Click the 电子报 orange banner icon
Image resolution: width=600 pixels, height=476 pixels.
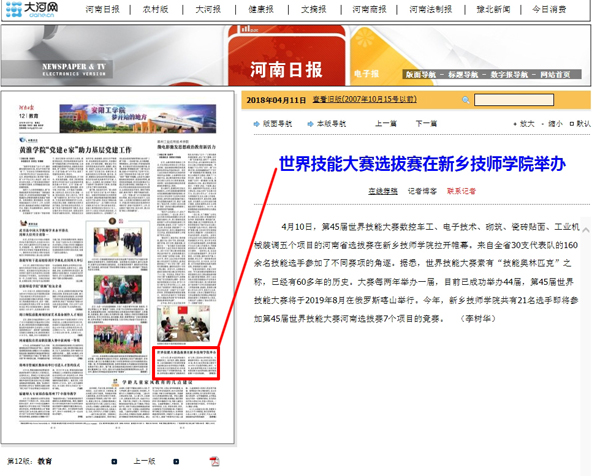coord(367,74)
